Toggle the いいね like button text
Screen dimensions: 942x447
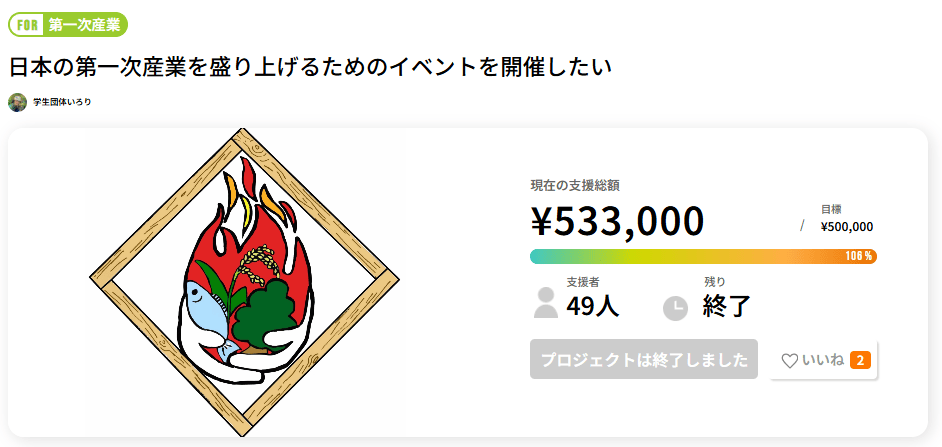[x=823, y=360]
